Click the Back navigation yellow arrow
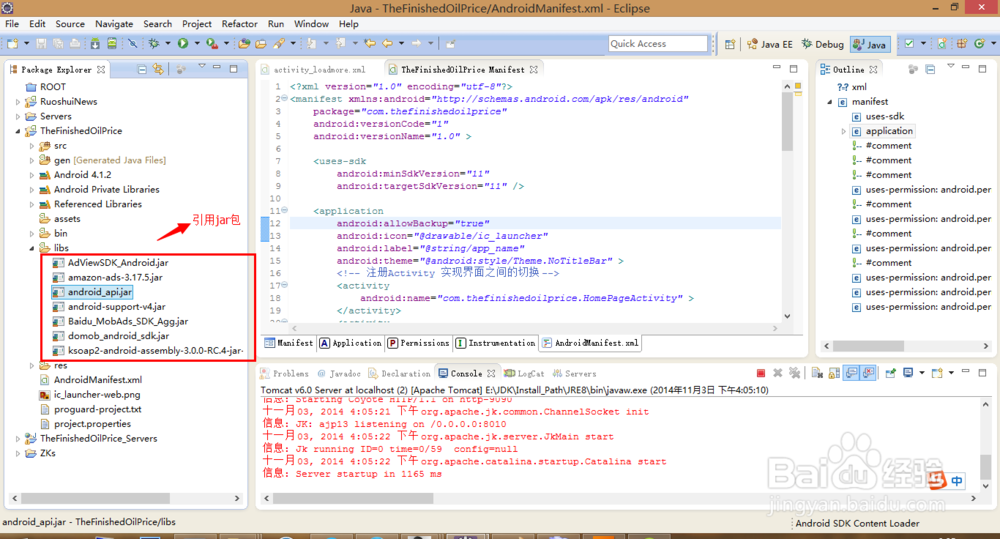 click(x=387, y=43)
